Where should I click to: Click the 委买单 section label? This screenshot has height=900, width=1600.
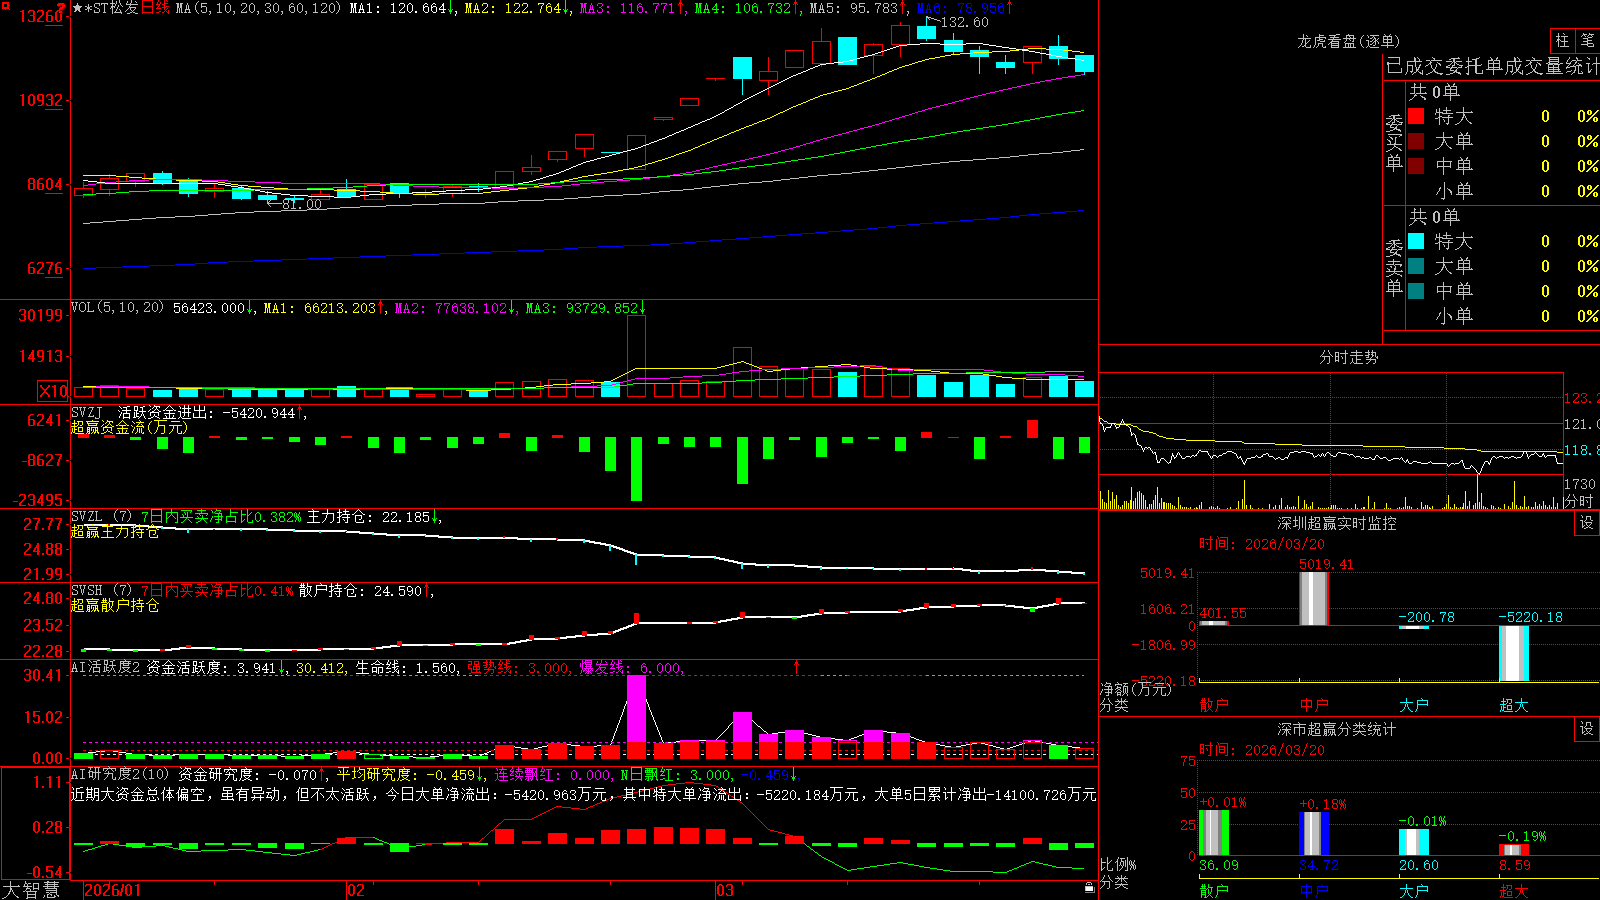[1394, 142]
